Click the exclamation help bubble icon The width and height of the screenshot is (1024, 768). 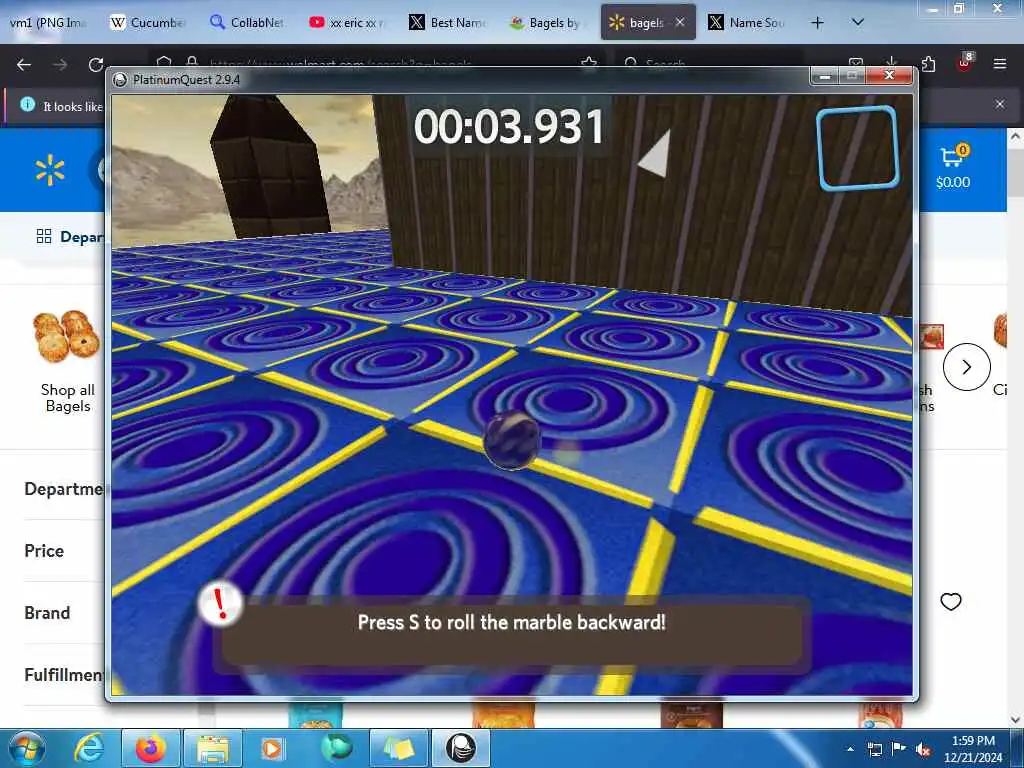[x=220, y=604]
